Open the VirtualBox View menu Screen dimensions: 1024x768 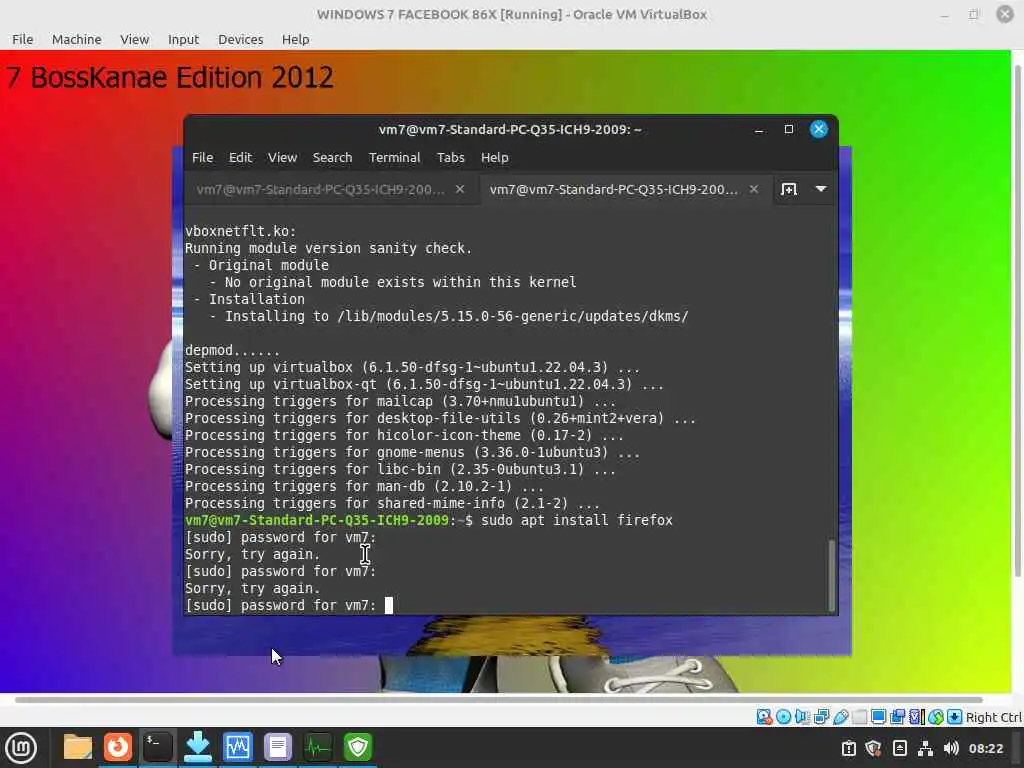135,39
